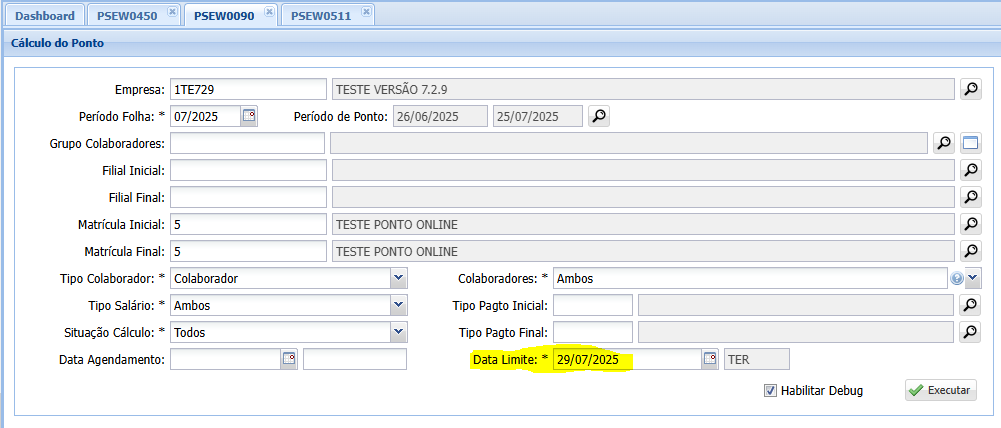The width and height of the screenshot is (1001, 428).
Task: Open the Data Agendamento calendar picker
Action: tap(289, 359)
